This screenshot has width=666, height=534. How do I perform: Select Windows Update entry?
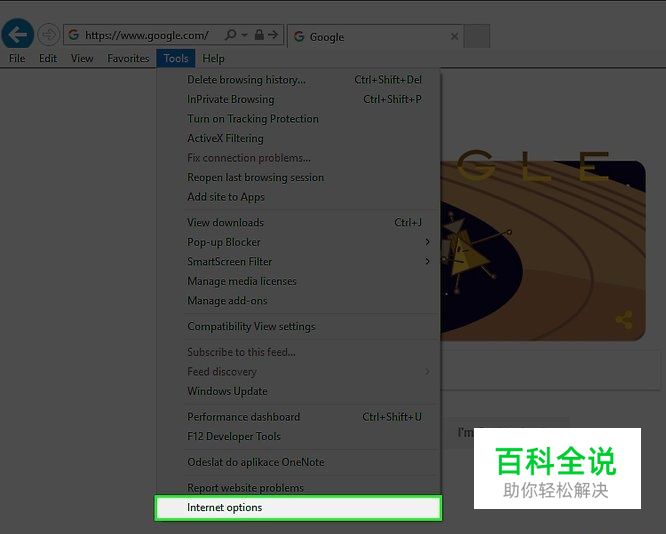(x=299, y=391)
